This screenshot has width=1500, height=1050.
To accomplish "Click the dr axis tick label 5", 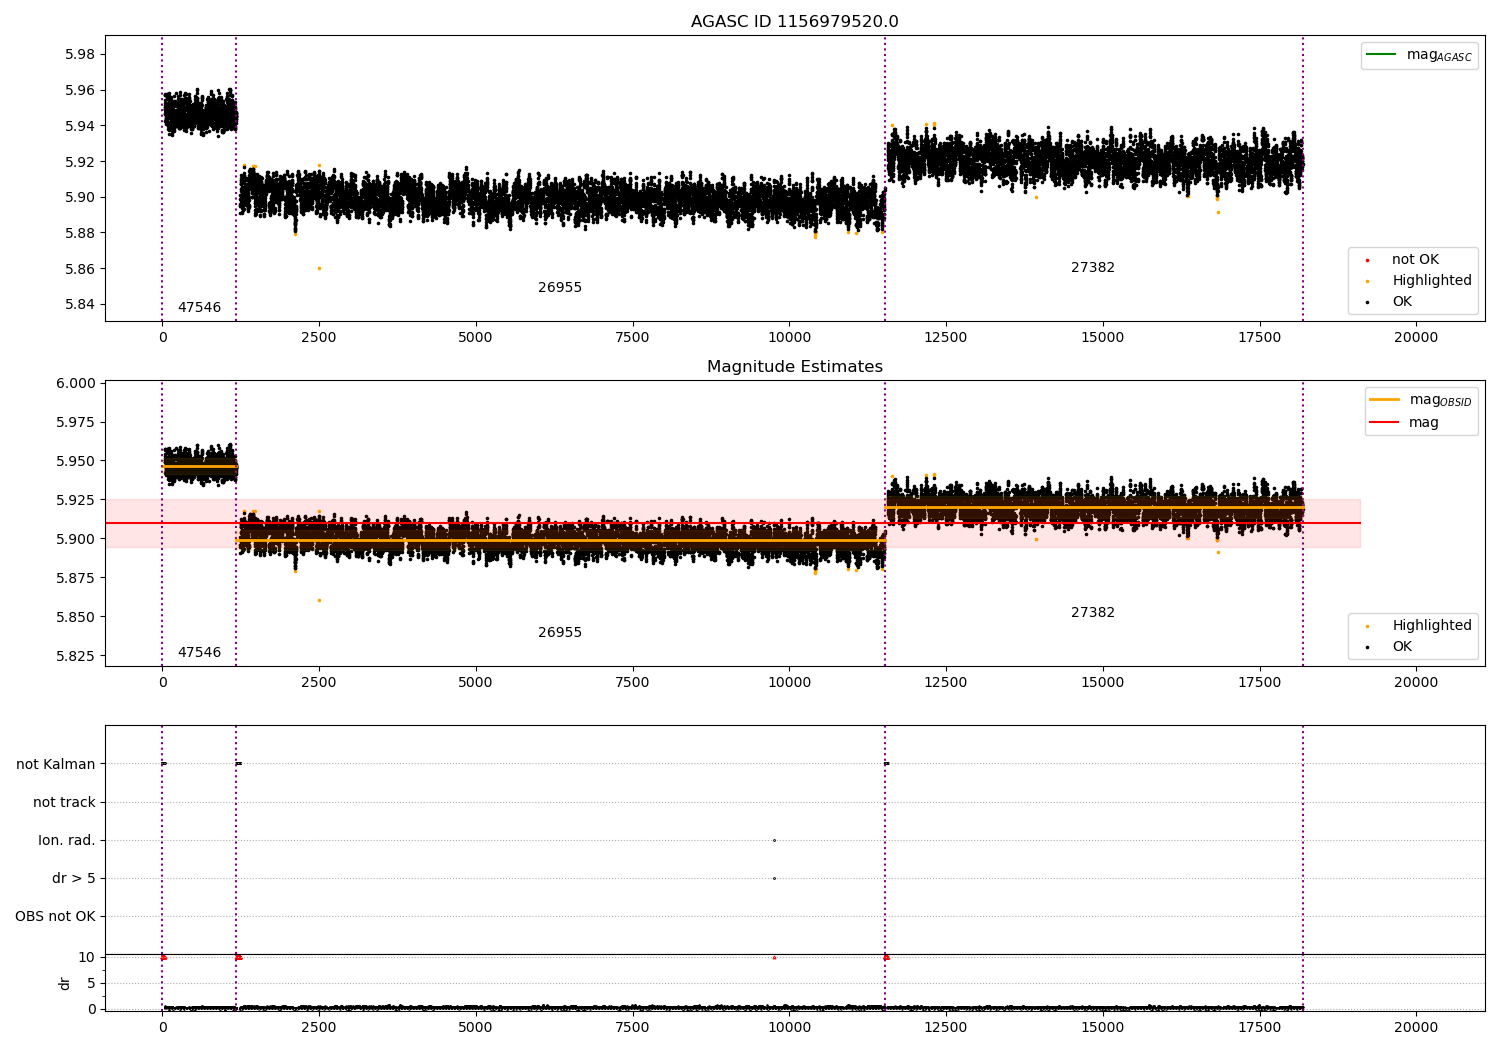I will pyautogui.click(x=91, y=983).
